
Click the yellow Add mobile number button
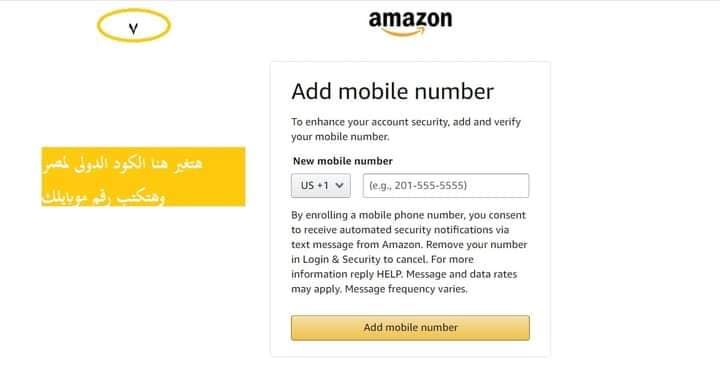click(x=410, y=328)
